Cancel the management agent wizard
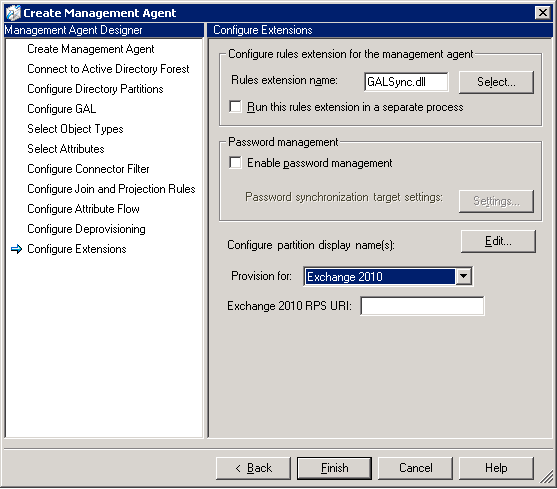This screenshot has width=557, height=489. 415,468
